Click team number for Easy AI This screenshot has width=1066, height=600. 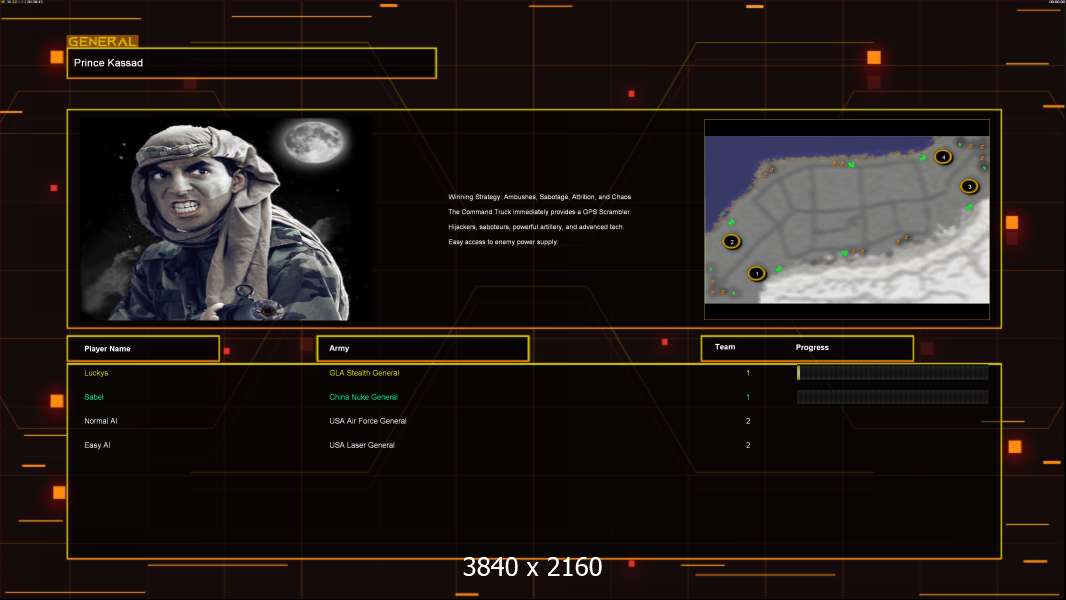(748, 445)
